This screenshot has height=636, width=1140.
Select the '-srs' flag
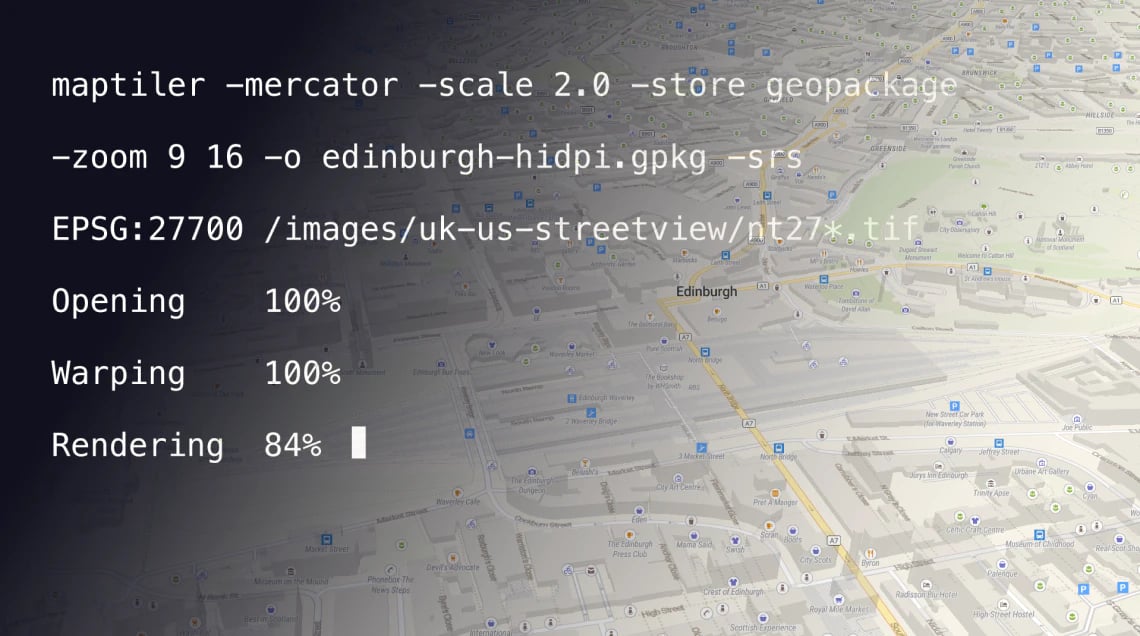[x=764, y=157]
